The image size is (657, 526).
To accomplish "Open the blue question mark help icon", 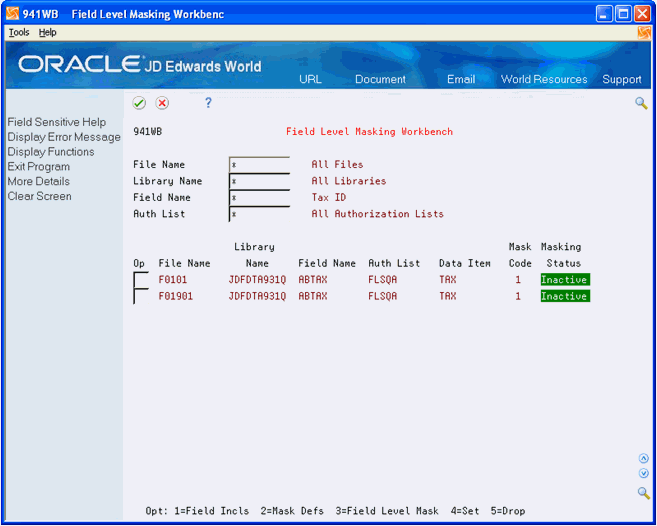I will coord(208,103).
